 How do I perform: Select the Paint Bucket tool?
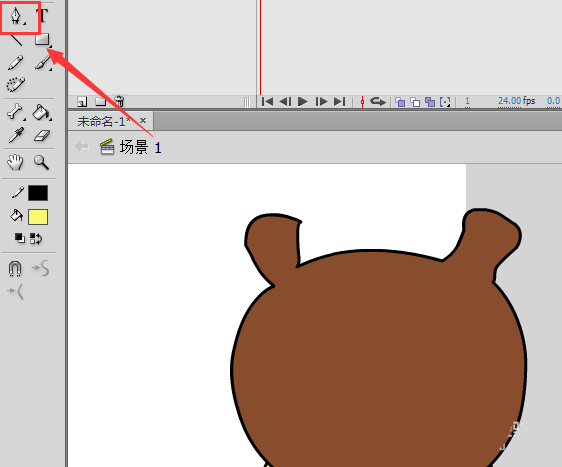pyautogui.click(x=42, y=112)
